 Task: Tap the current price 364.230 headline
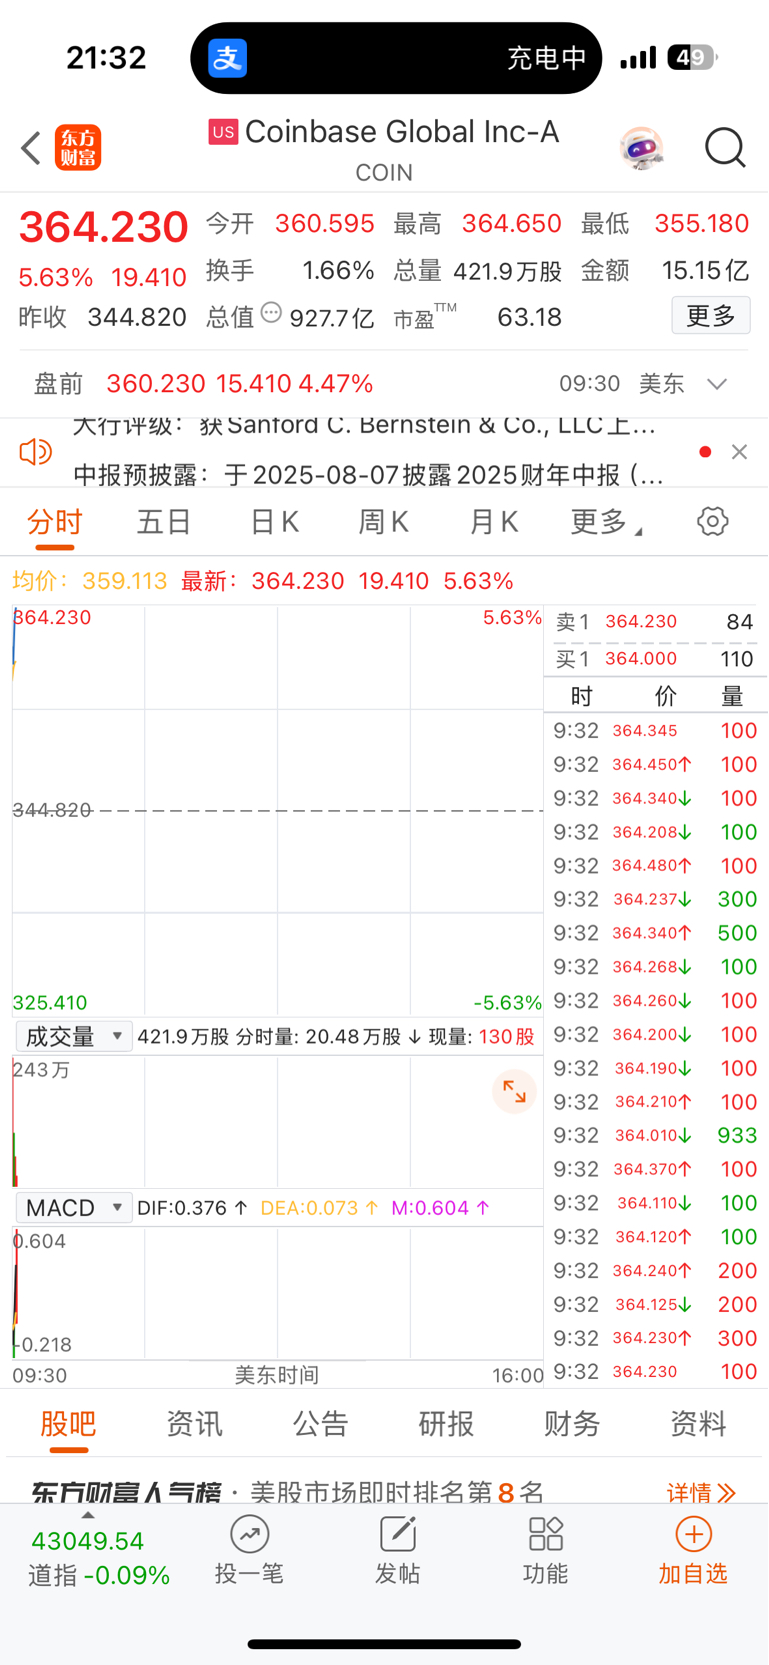[x=103, y=227]
